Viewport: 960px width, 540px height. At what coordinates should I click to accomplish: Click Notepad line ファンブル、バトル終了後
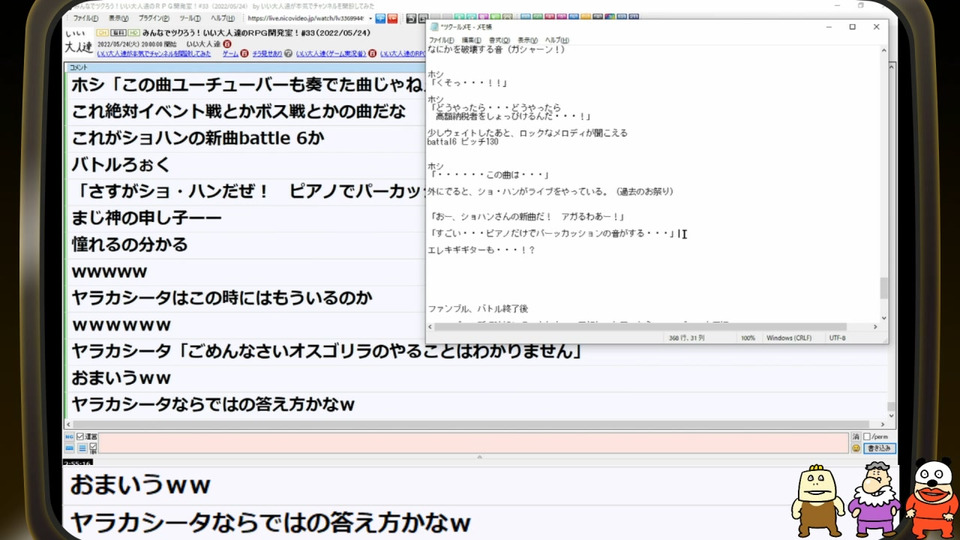click(x=478, y=309)
